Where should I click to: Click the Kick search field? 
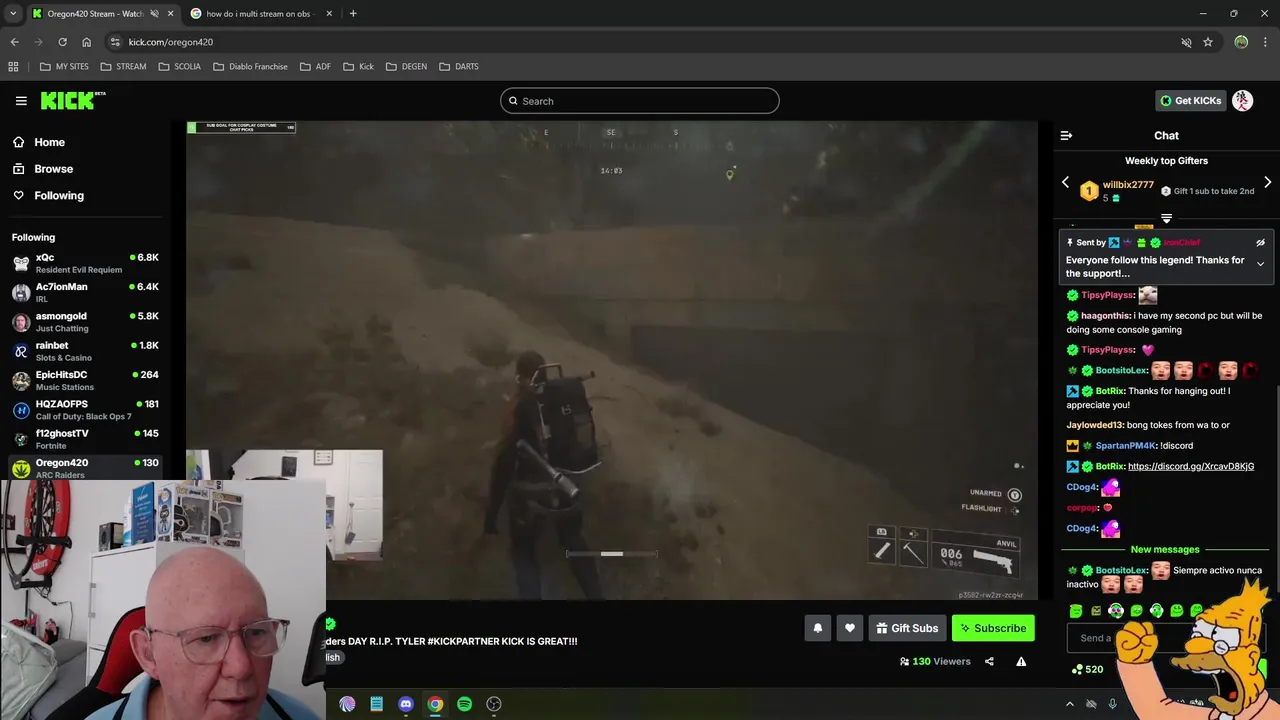click(640, 101)
